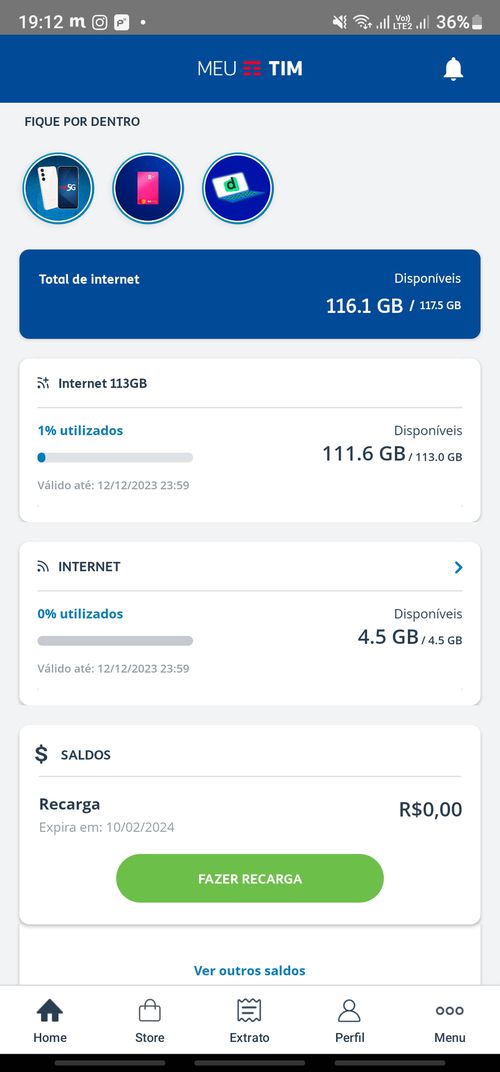Open the Perfil person icon
This screenshot has height=1072, width=500.
click(350, 1010)
